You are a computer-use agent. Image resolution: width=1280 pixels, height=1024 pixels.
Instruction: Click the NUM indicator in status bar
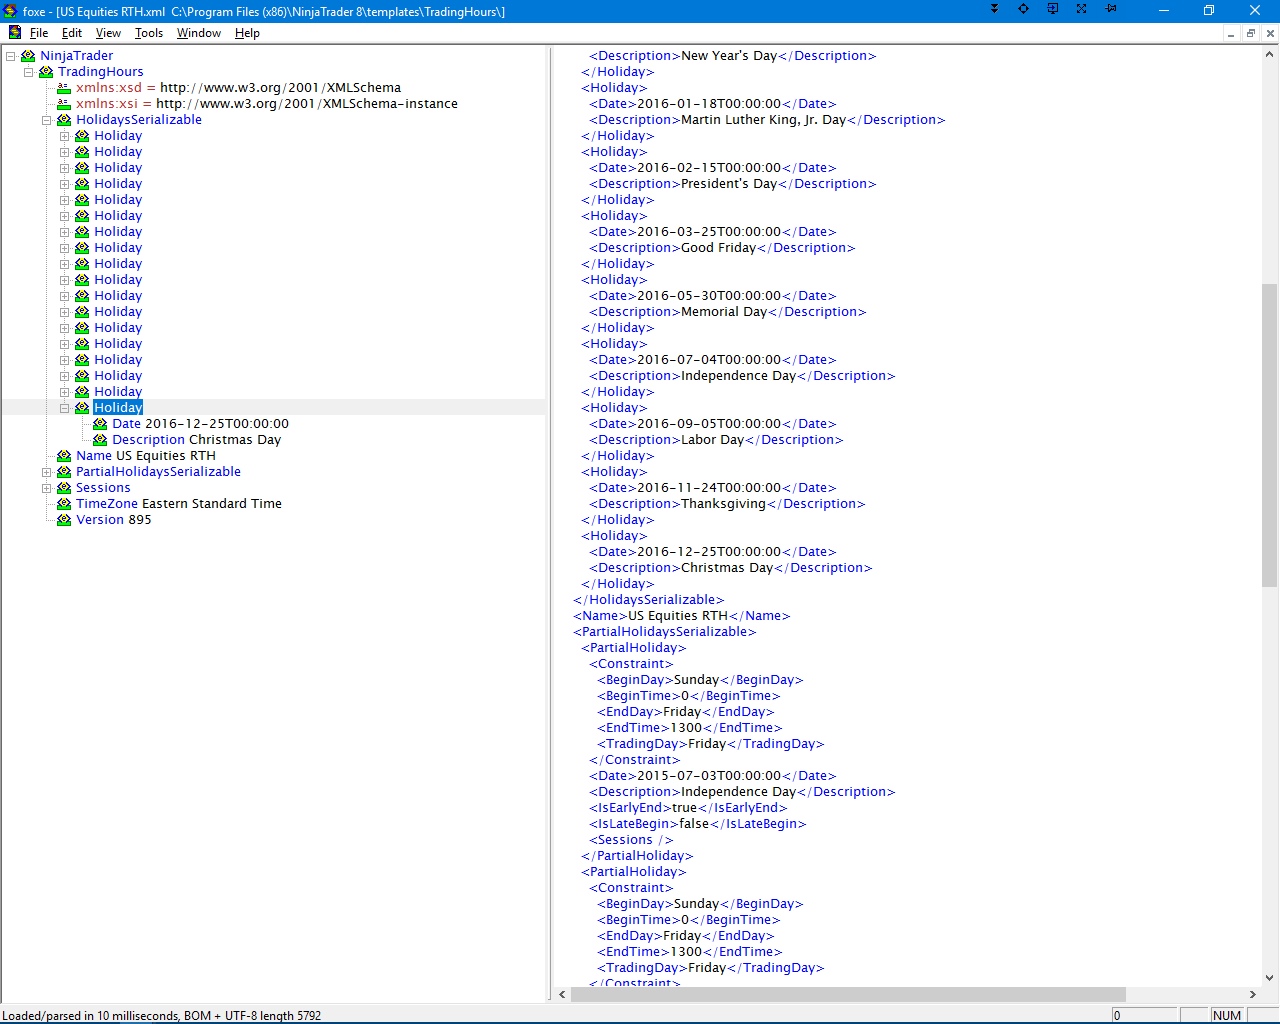tap(1227, 1015)
